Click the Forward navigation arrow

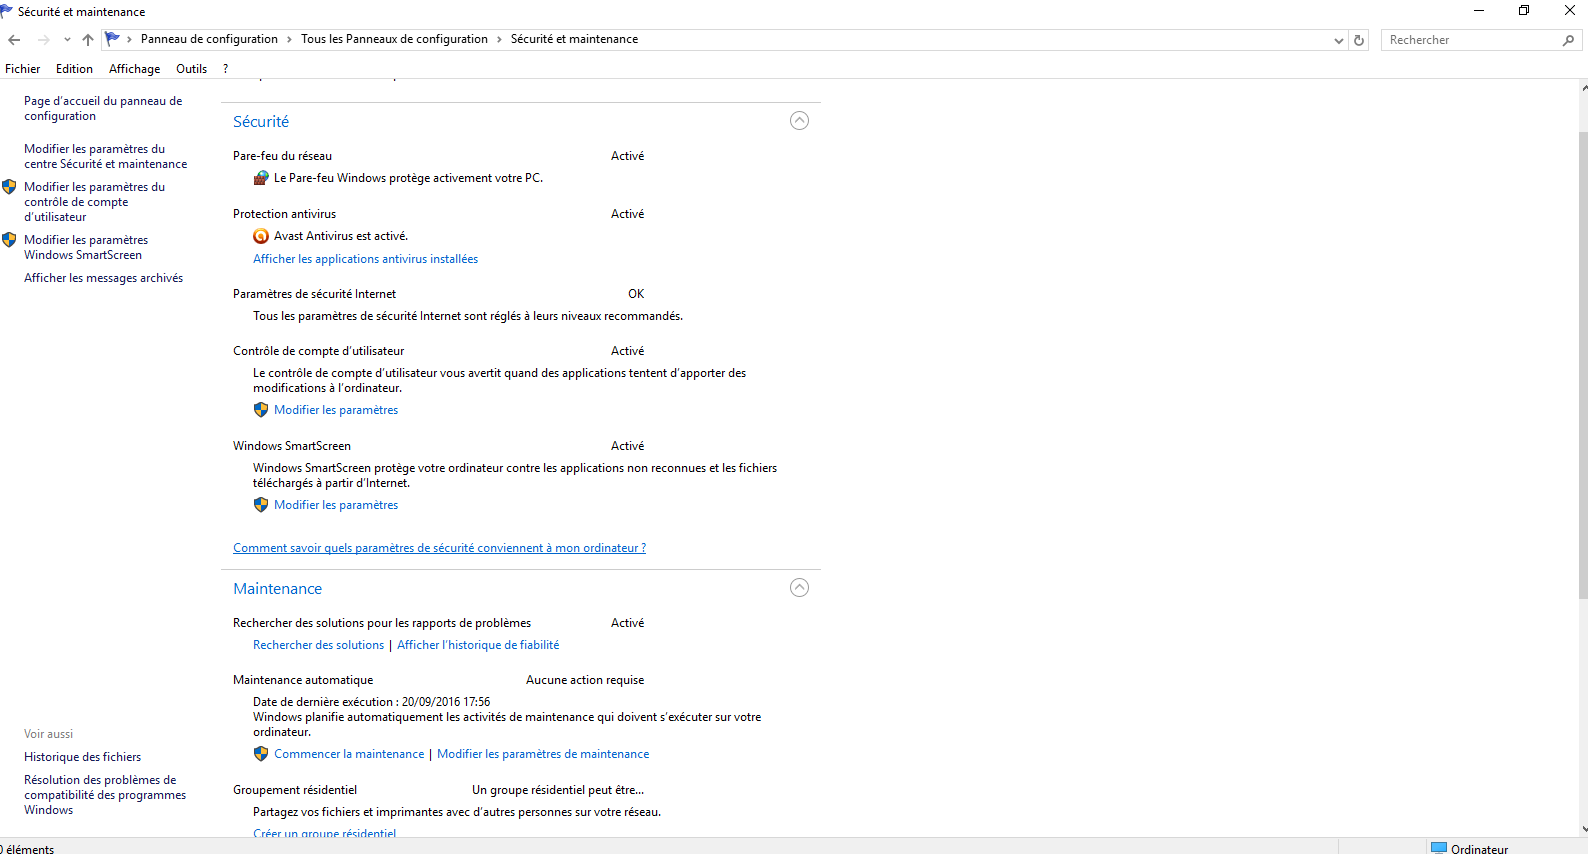(x=43, y=40)
